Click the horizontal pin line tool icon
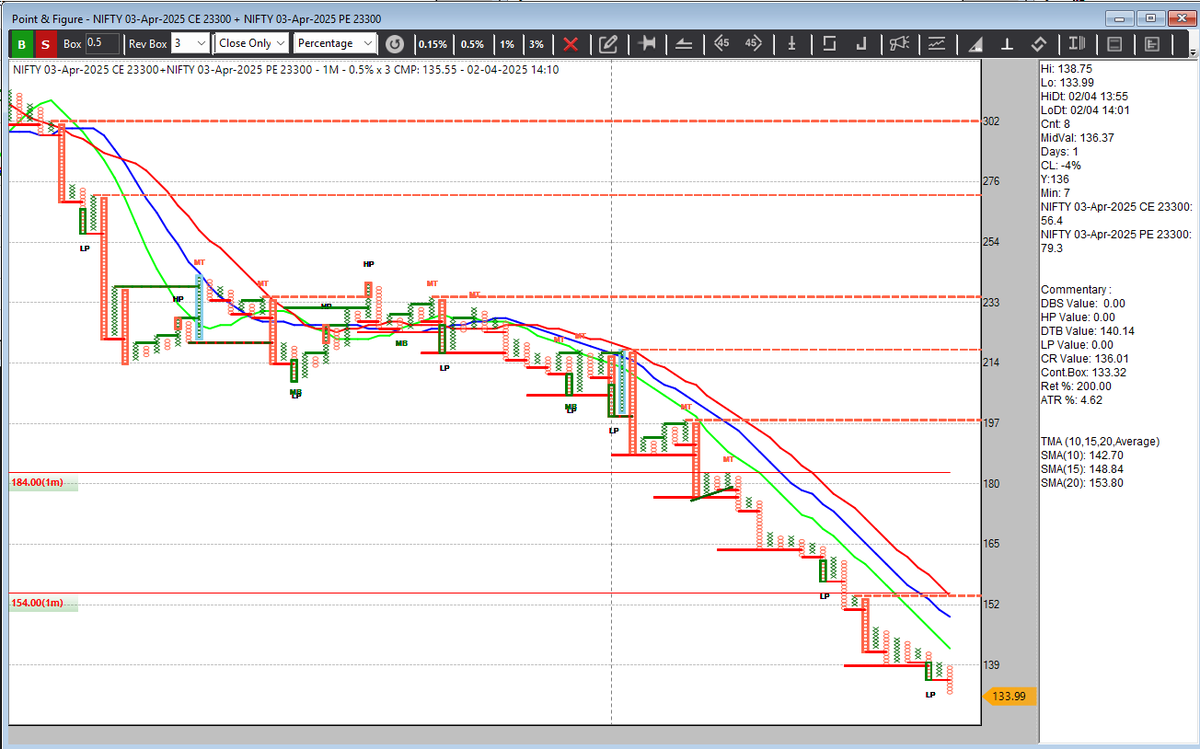This screenshot has width=1200, height=749. click(647, 44)
